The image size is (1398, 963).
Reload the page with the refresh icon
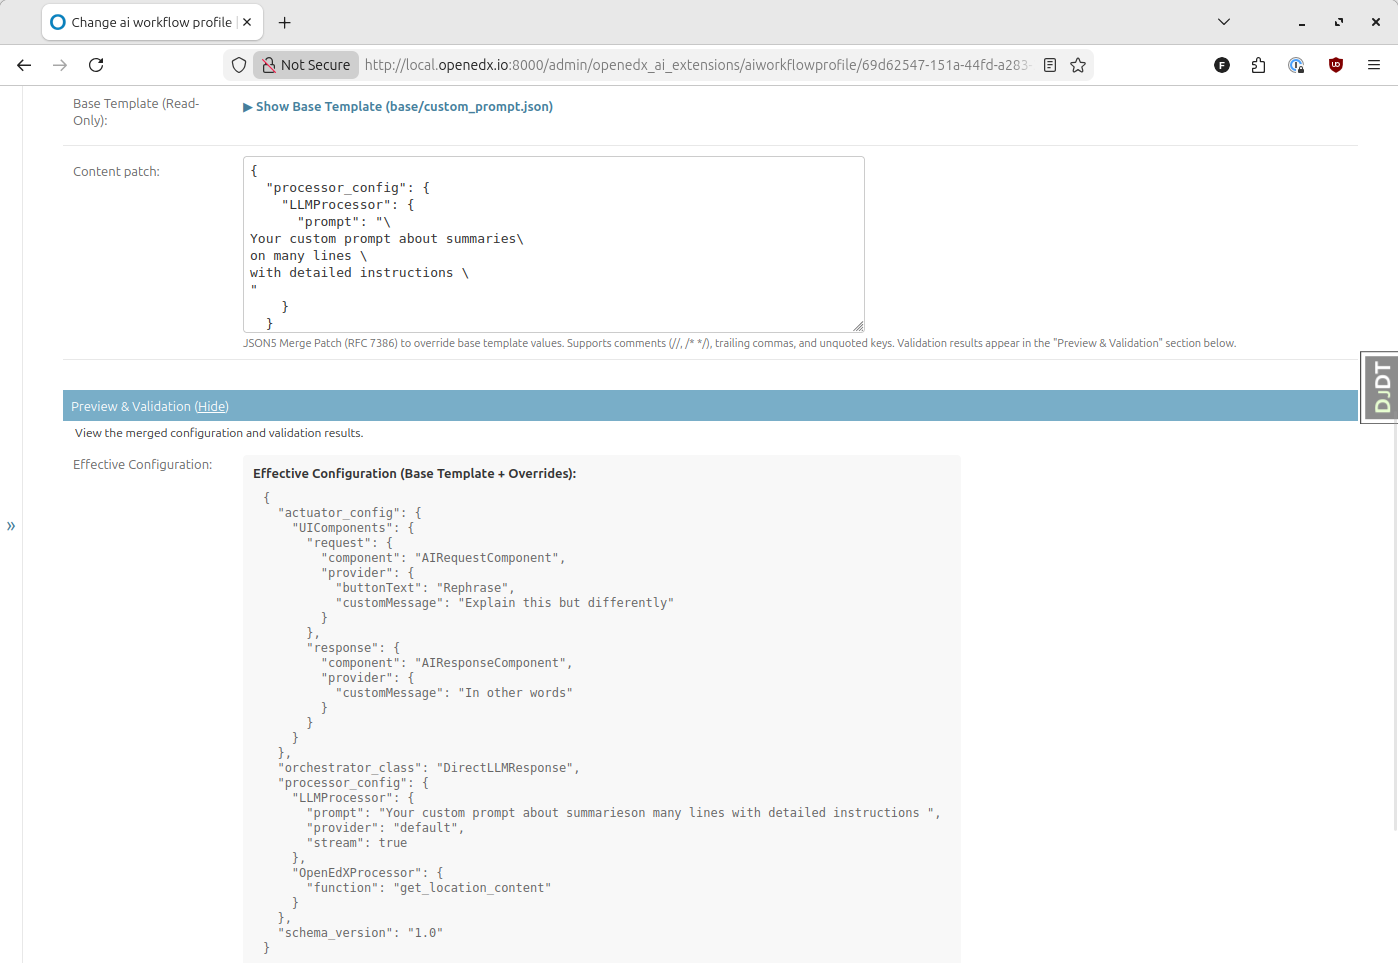coord(96,65)
